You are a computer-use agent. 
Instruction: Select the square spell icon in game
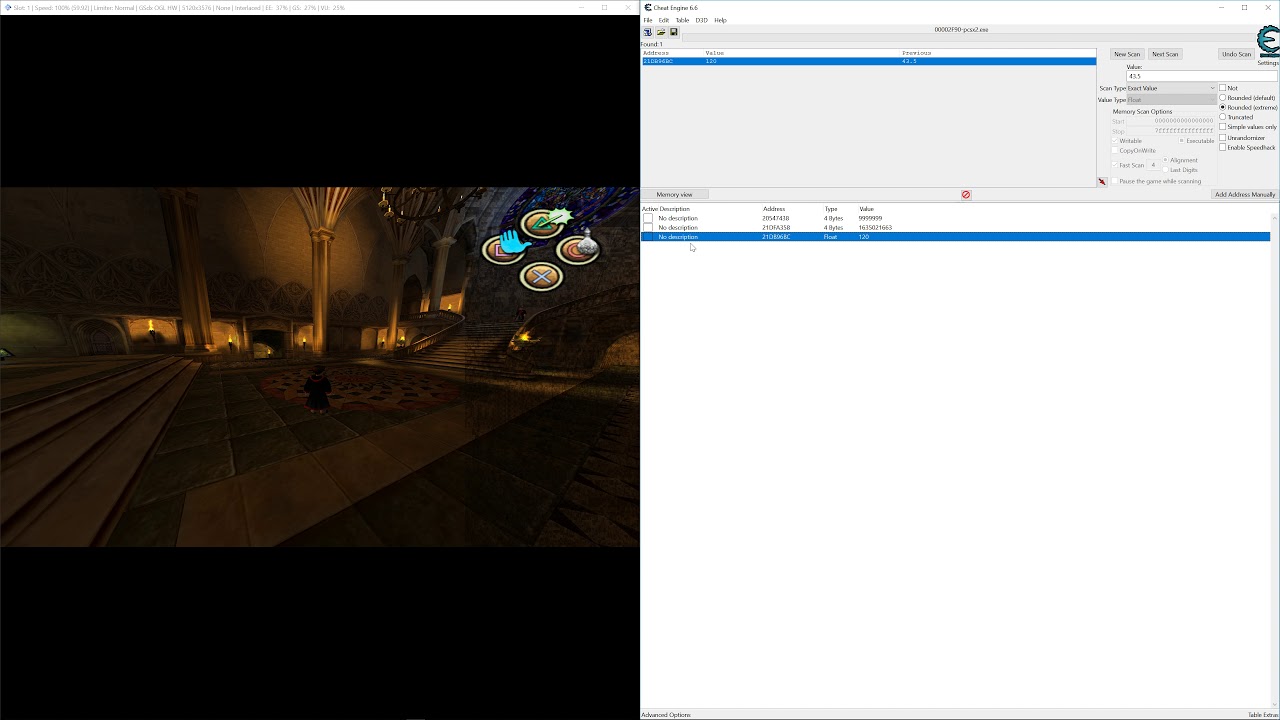(x=501, y=250)
